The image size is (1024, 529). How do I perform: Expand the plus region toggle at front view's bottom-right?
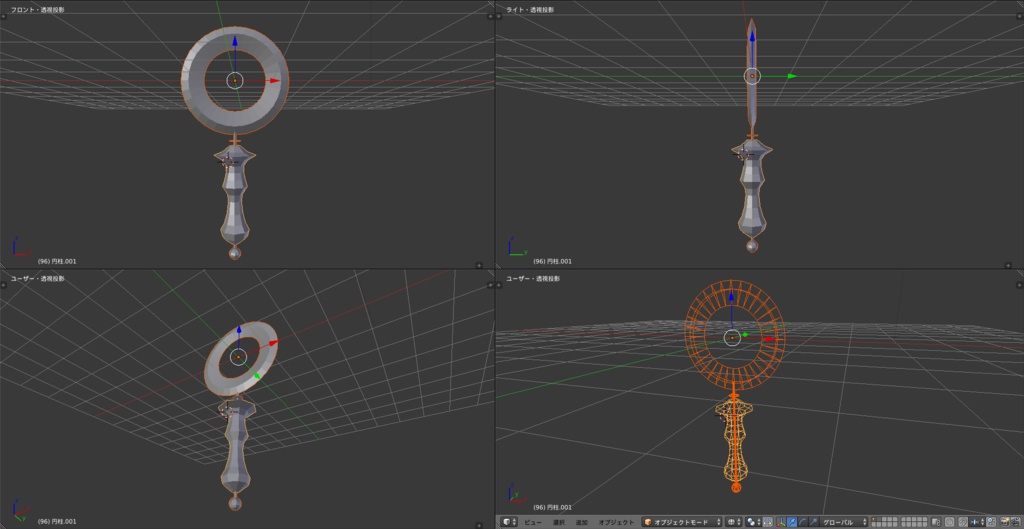479,265
